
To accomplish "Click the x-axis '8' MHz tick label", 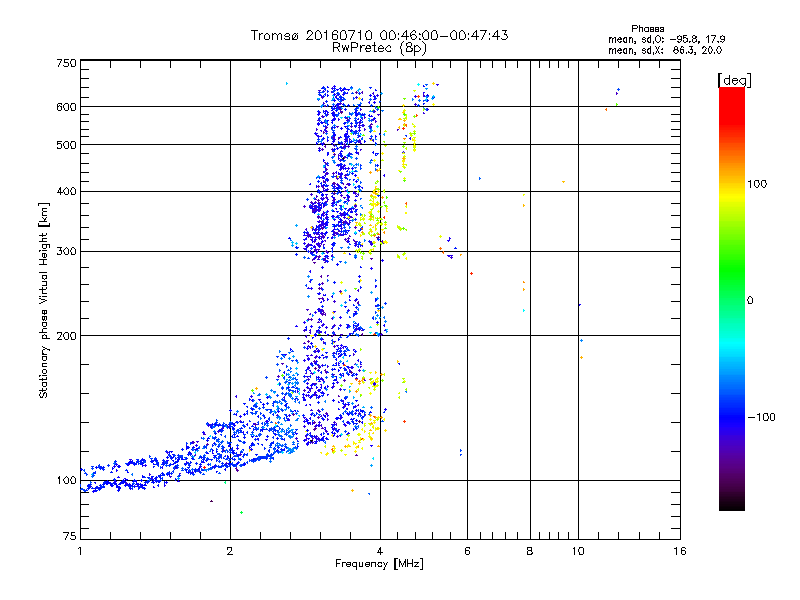I will [530, 551].
